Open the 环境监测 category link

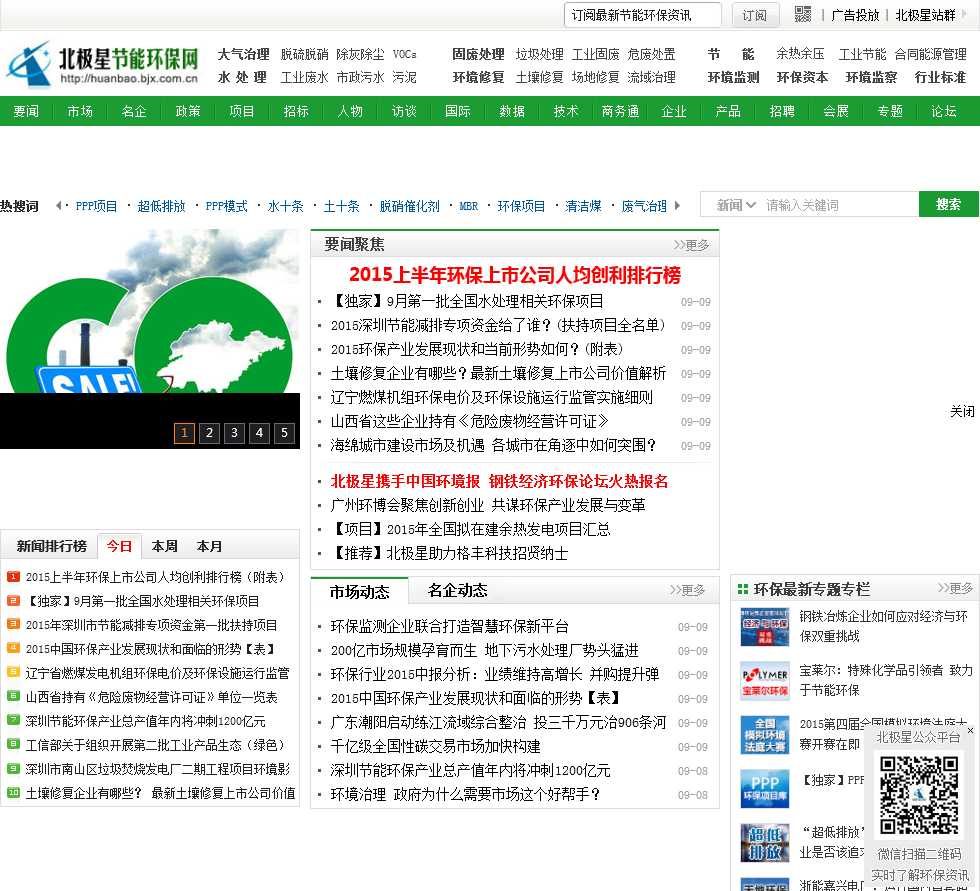pos(734,77)
